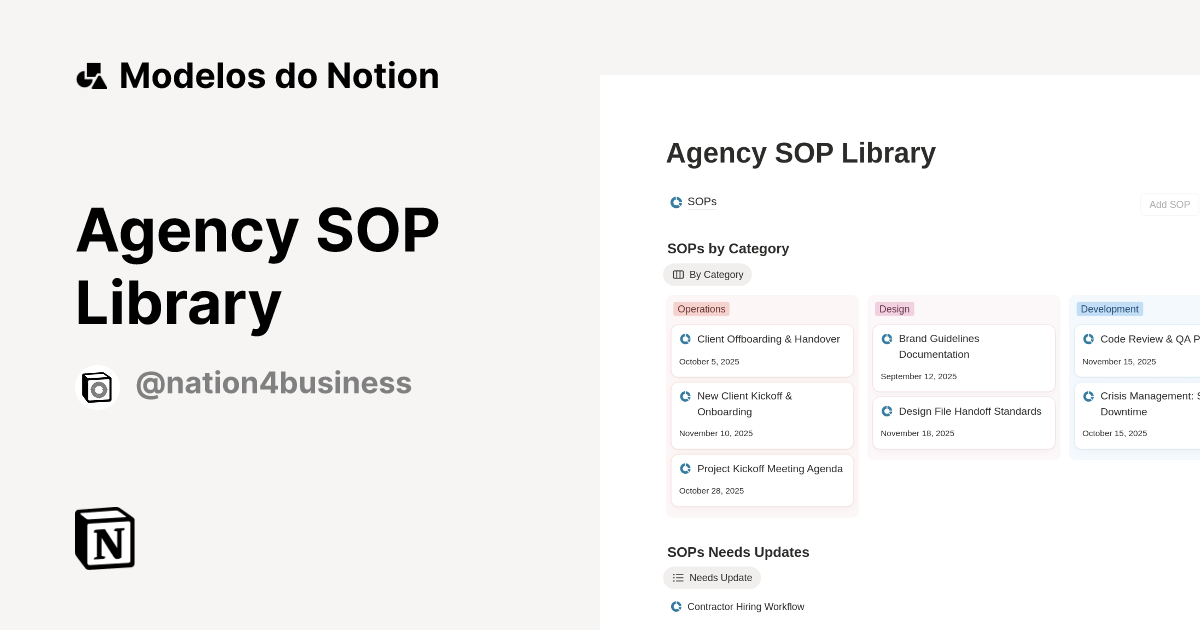Switch to the By Category view
Viewport: 1200px width, 630px height.
coord(707,274)
